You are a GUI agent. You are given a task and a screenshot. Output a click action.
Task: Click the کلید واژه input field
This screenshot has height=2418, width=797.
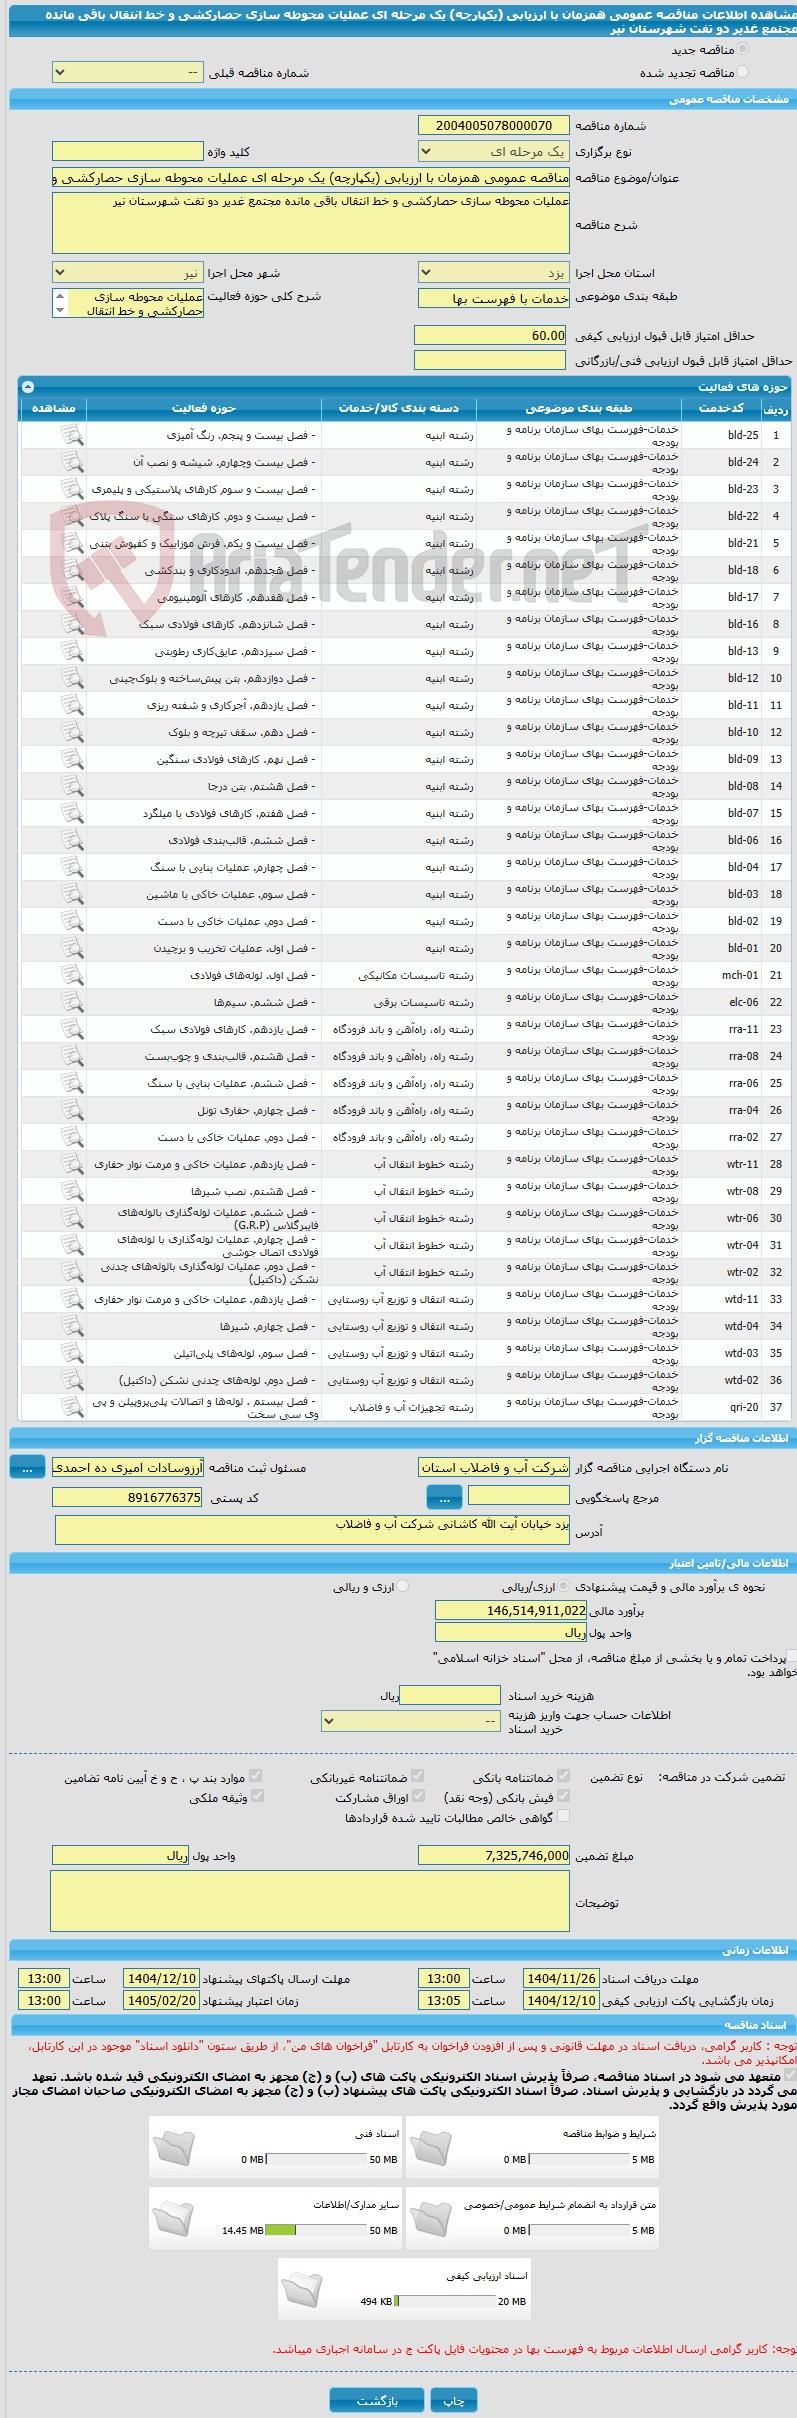[127, 152]
